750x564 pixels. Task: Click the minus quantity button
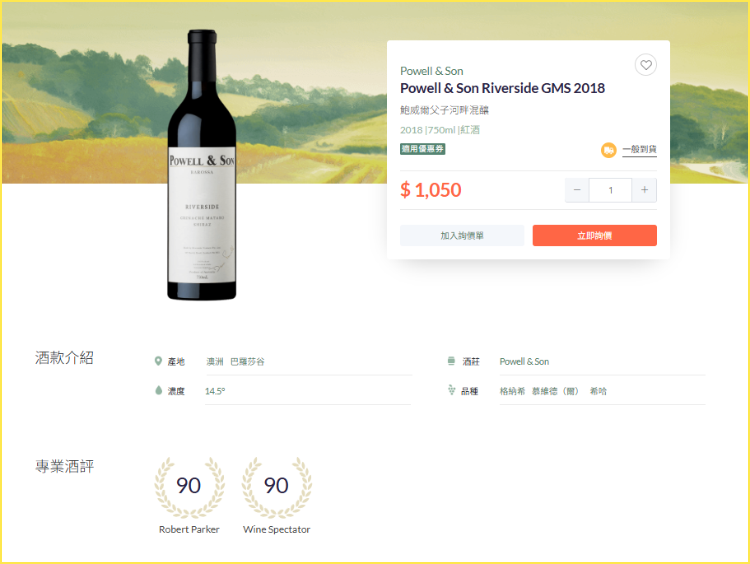pyautogui.click(x=577, y=190)
